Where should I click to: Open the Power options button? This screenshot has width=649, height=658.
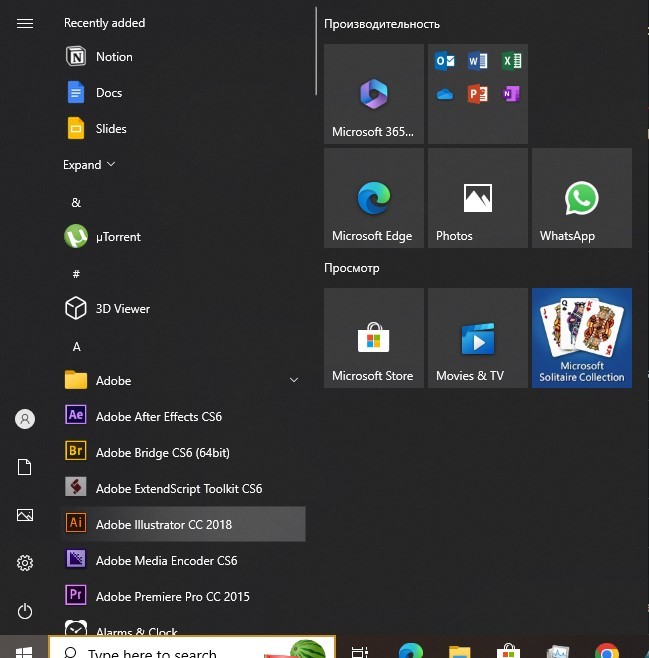[x=25, y=611]
